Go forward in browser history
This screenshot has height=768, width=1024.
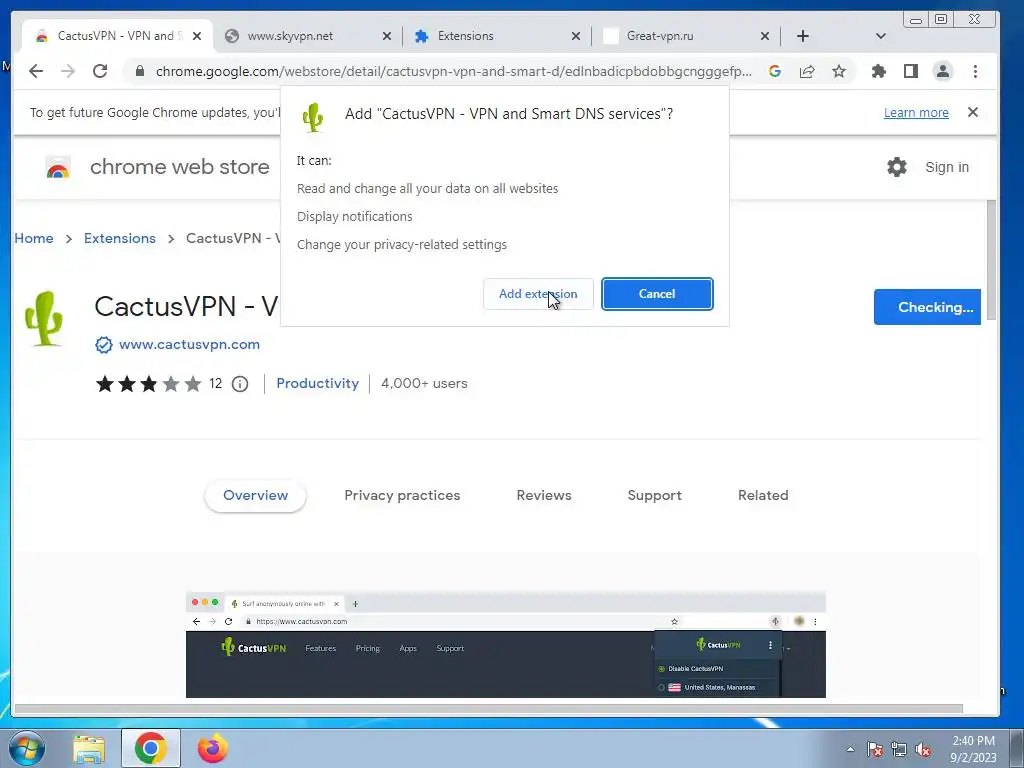68,71
